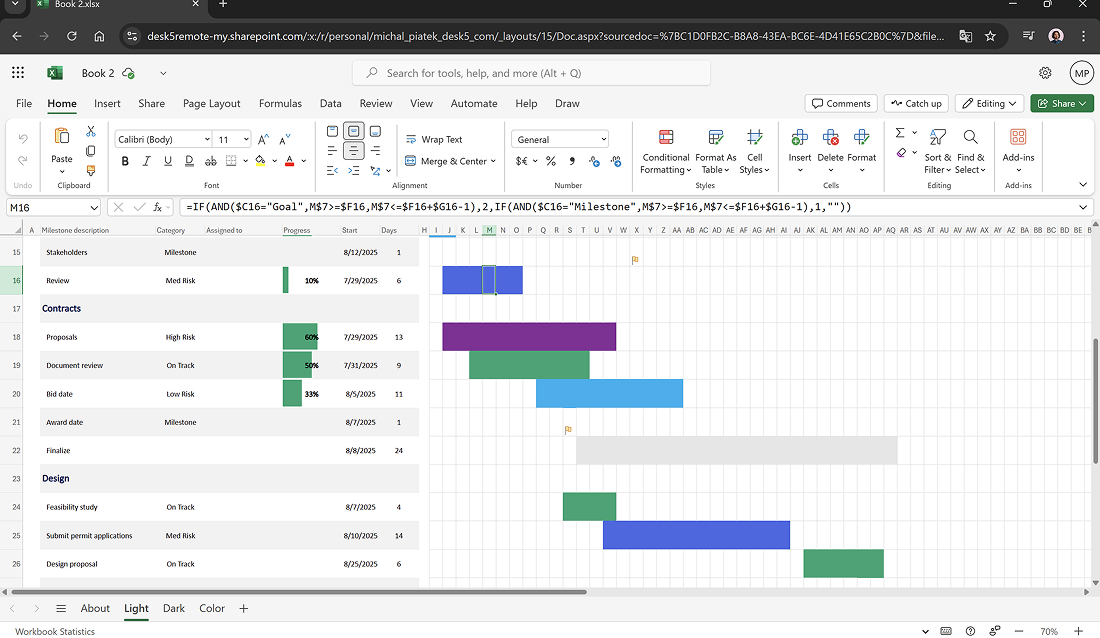This screenshot has width=1100, height=638.
Task: Toggle Center horizontal alignment
Action: tap(354, 151)
